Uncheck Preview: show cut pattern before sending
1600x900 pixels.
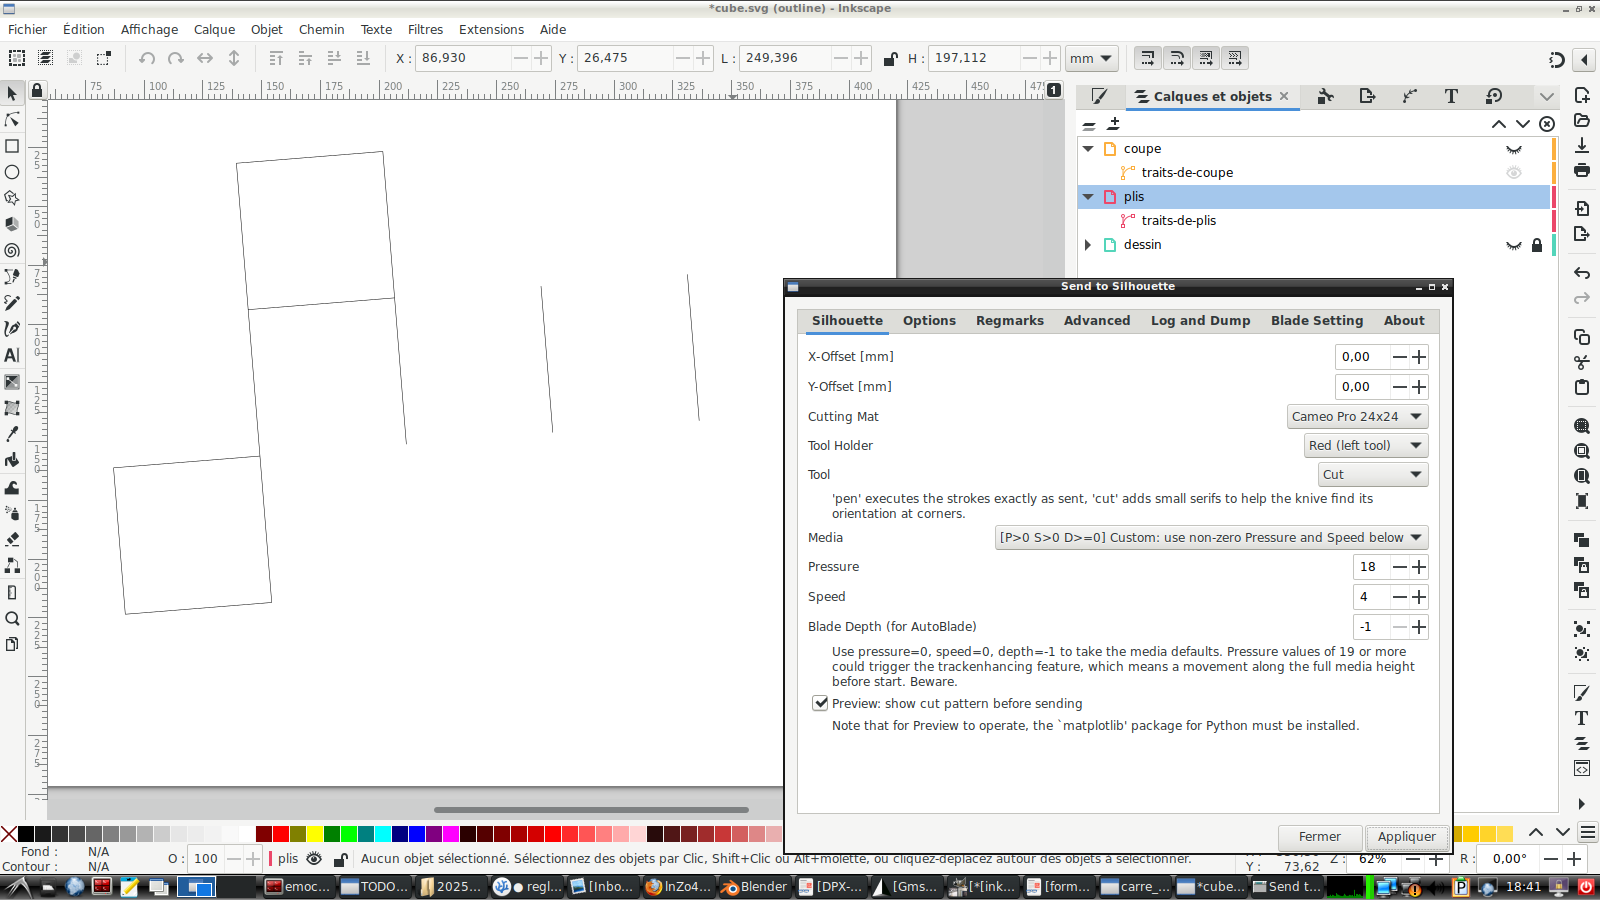[x=821, y=703]
